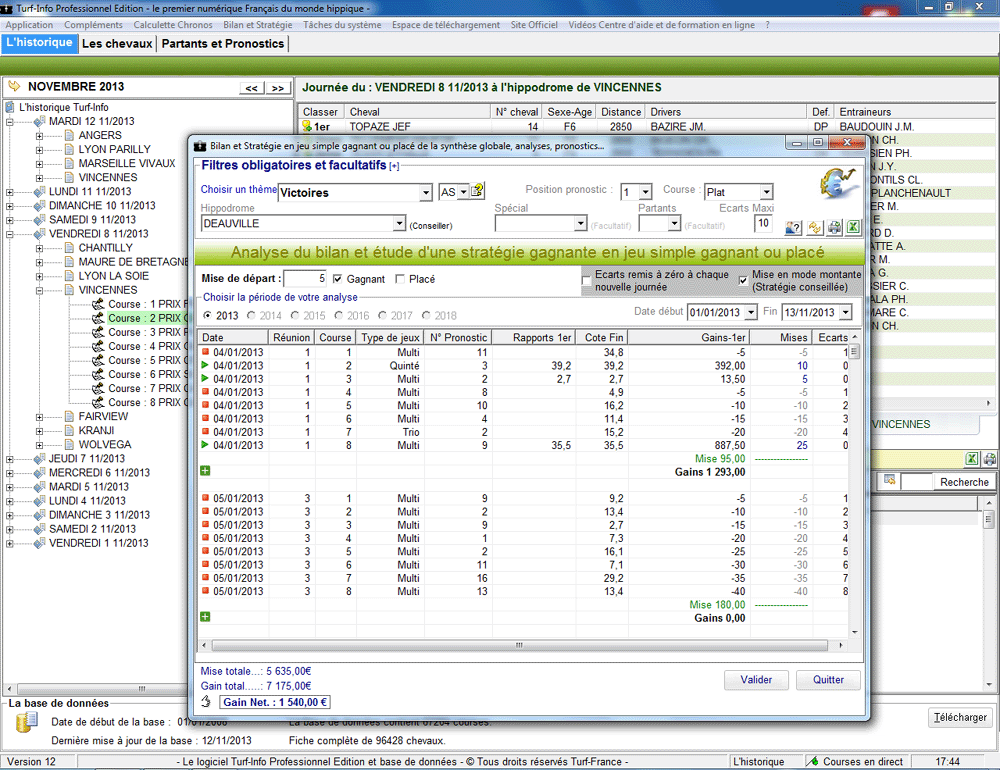Click the Euro coin strategy icon
1000x770 pixels.
[838, 184]
